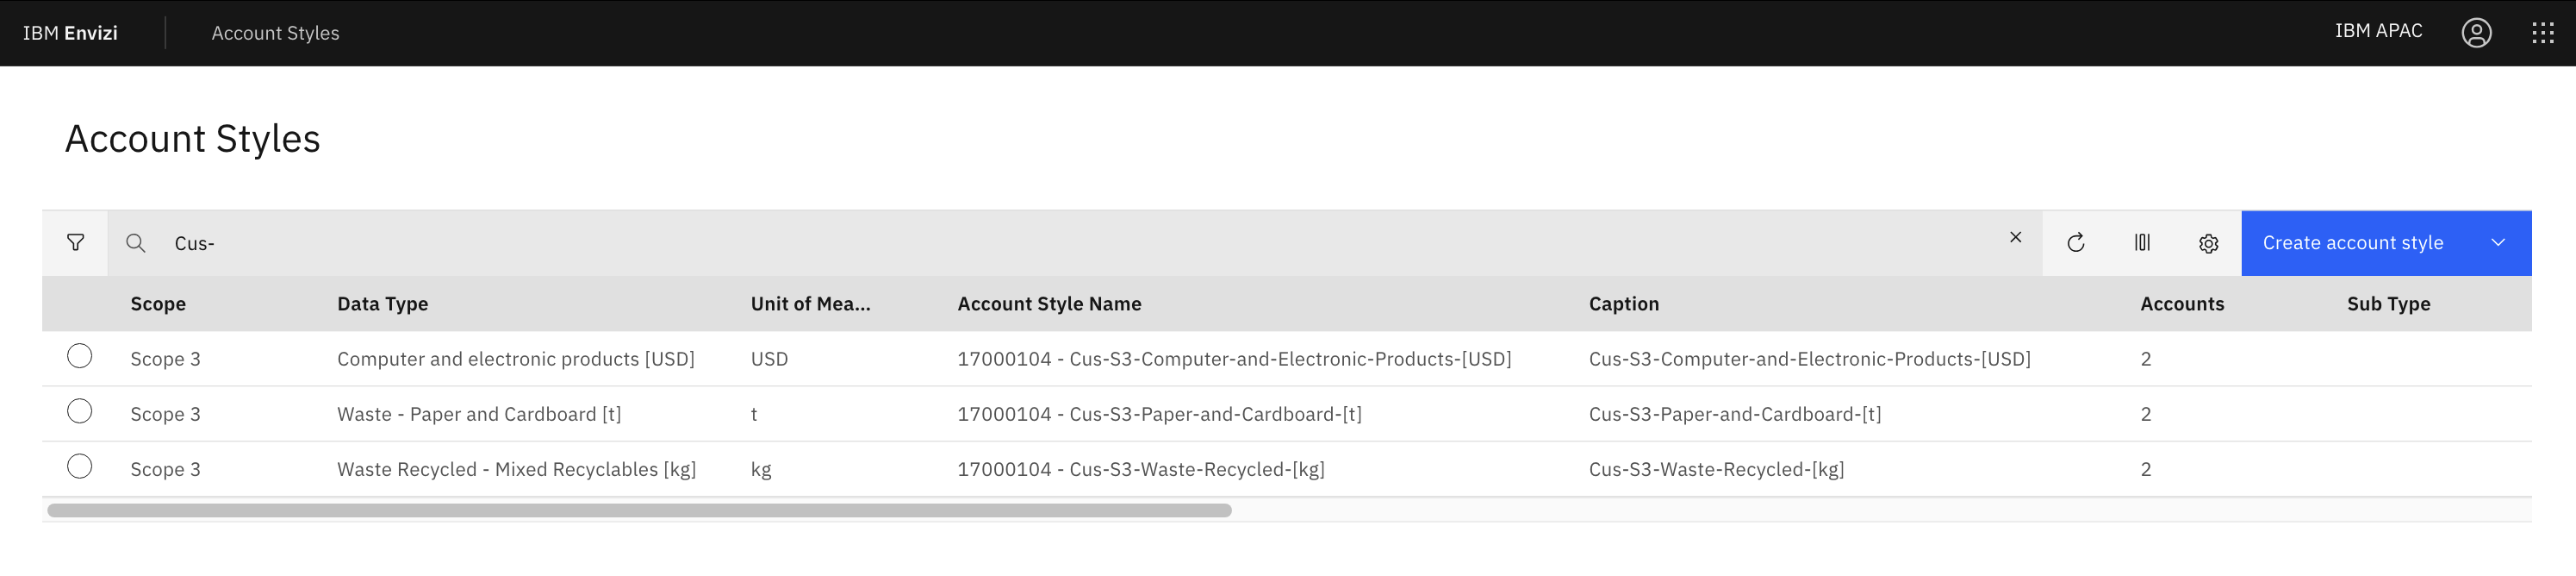
Task: Expand the Create account style dropdown arrow
Action: point(2497,243)
